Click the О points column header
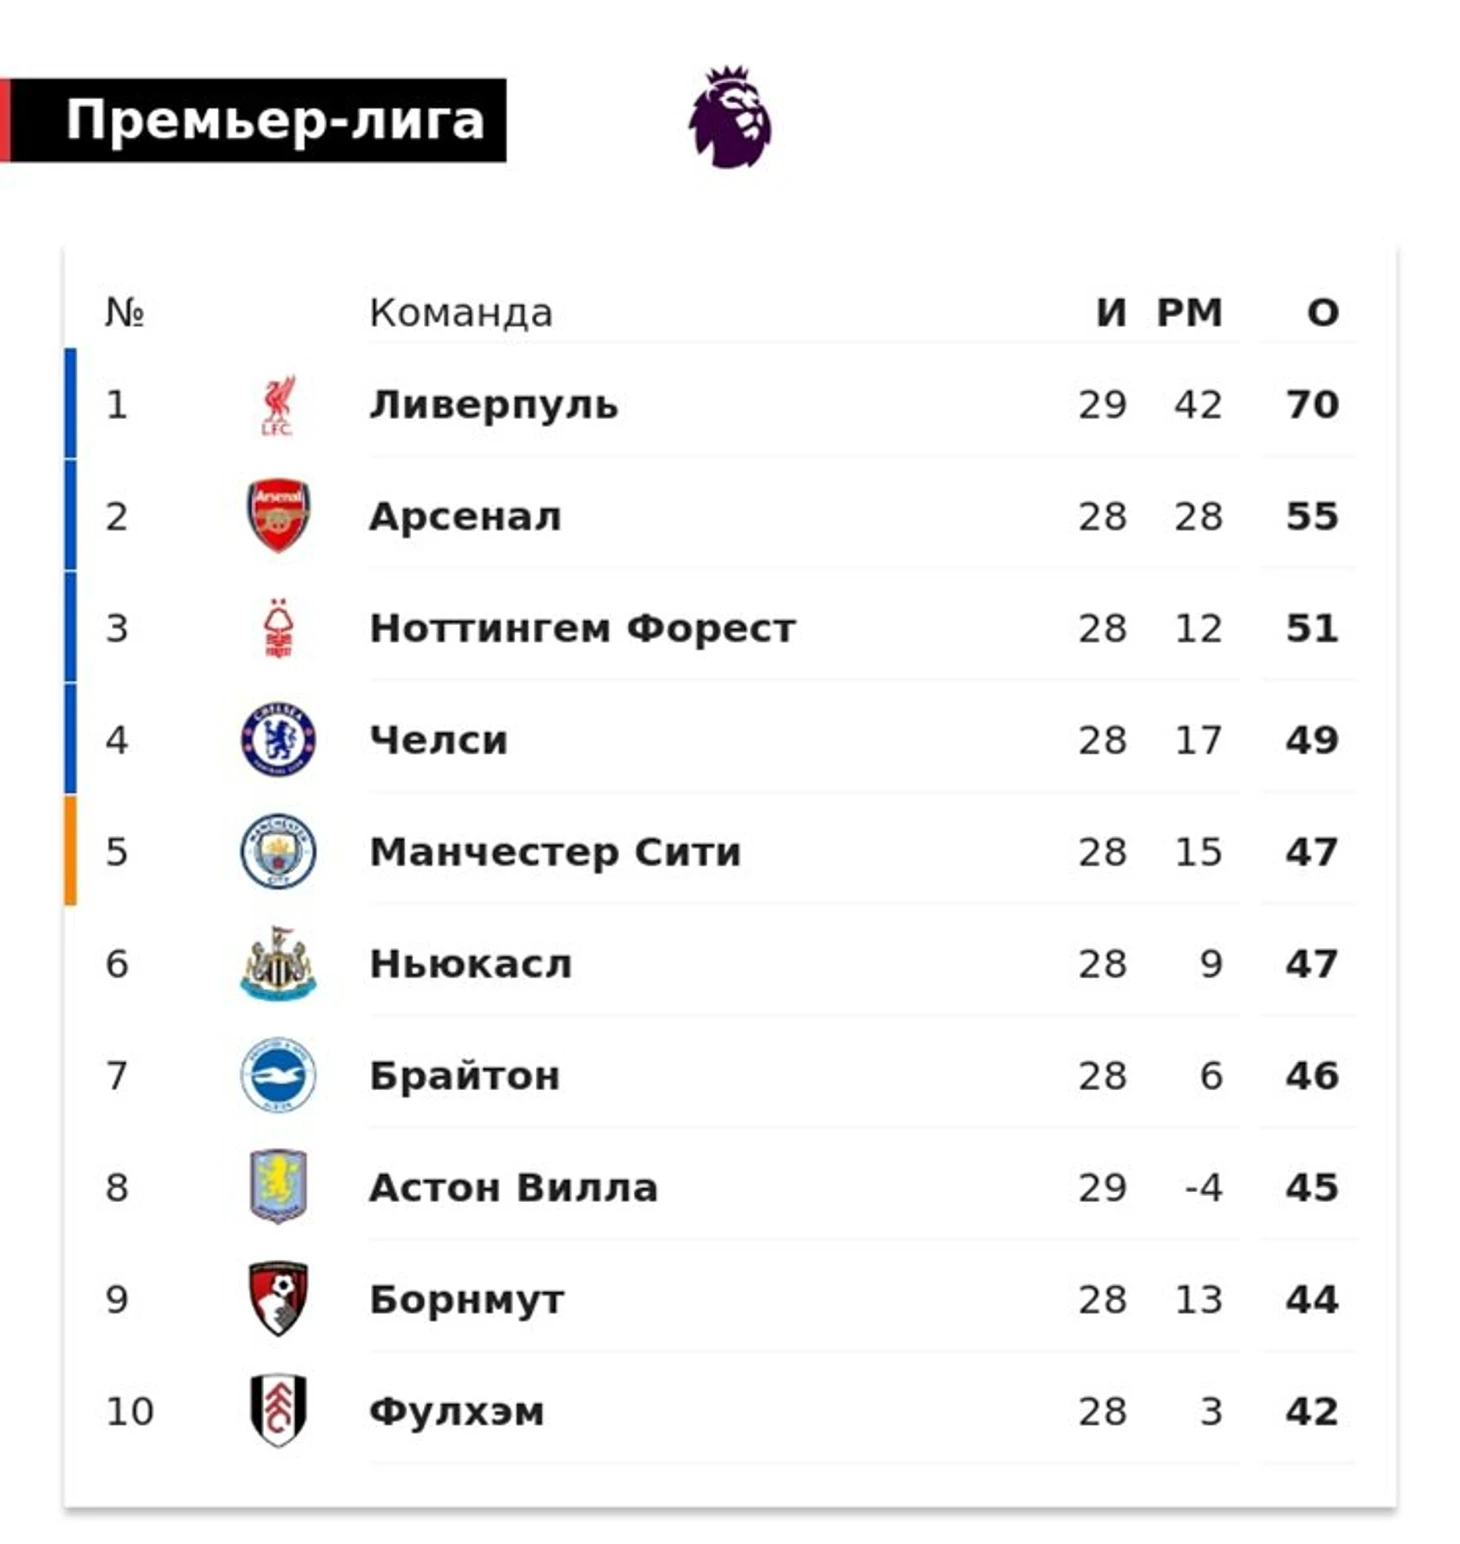This screenshot has height=1544, width=1460. coord(1323,313)
